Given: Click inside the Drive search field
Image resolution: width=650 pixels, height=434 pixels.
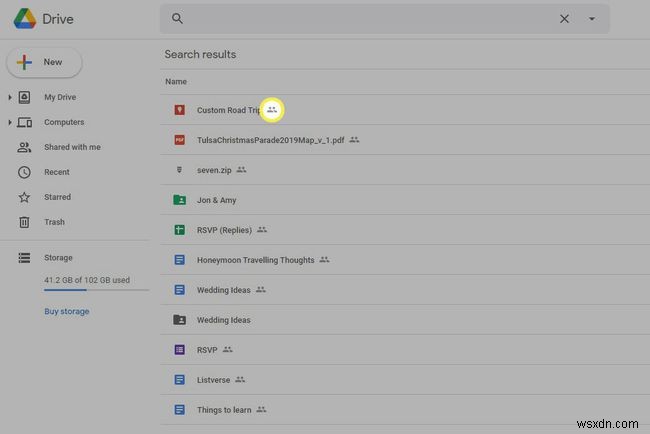Looking at the screenshot, I should (384, 19).
